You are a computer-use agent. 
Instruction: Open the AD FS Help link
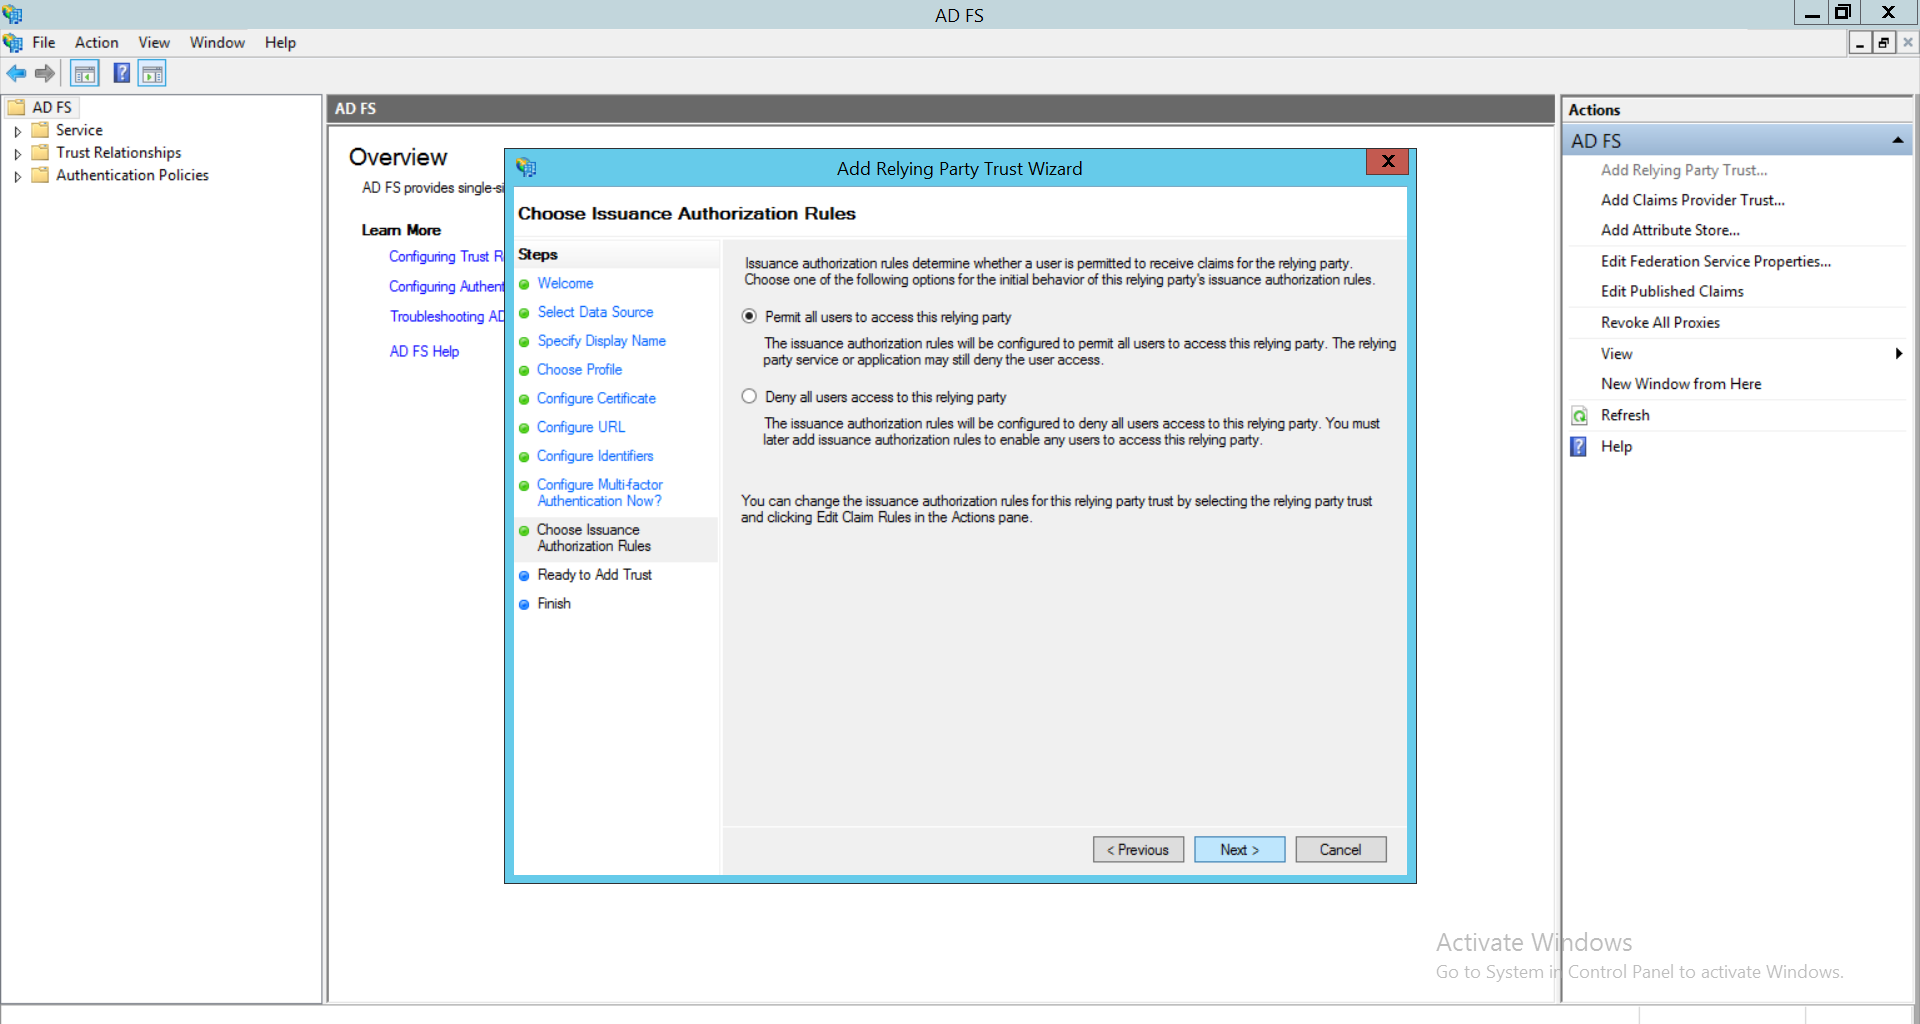424,351
